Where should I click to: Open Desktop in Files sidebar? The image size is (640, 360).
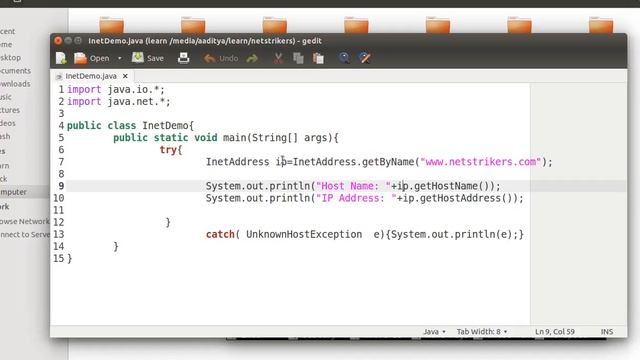point(10,58)
